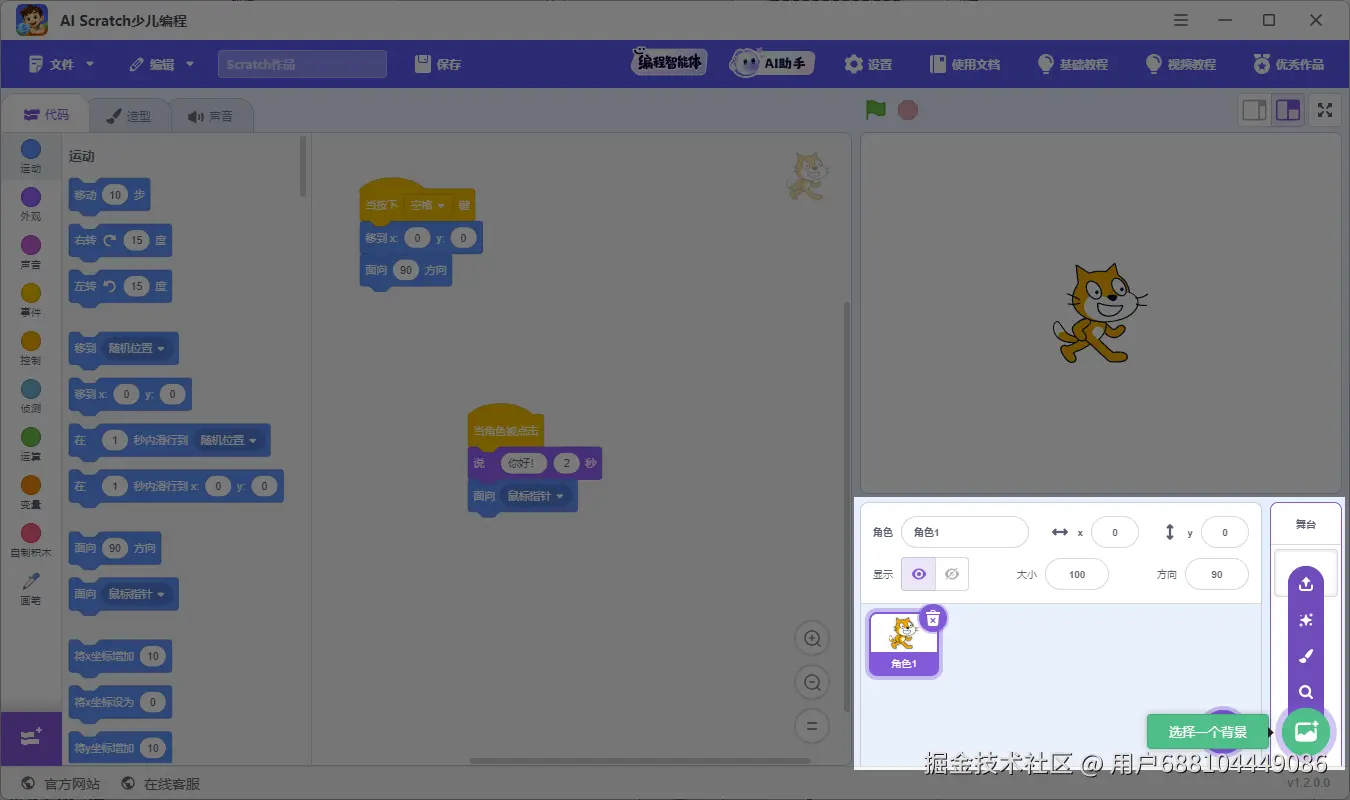Open the 自制积木 my blocks category

31,540
